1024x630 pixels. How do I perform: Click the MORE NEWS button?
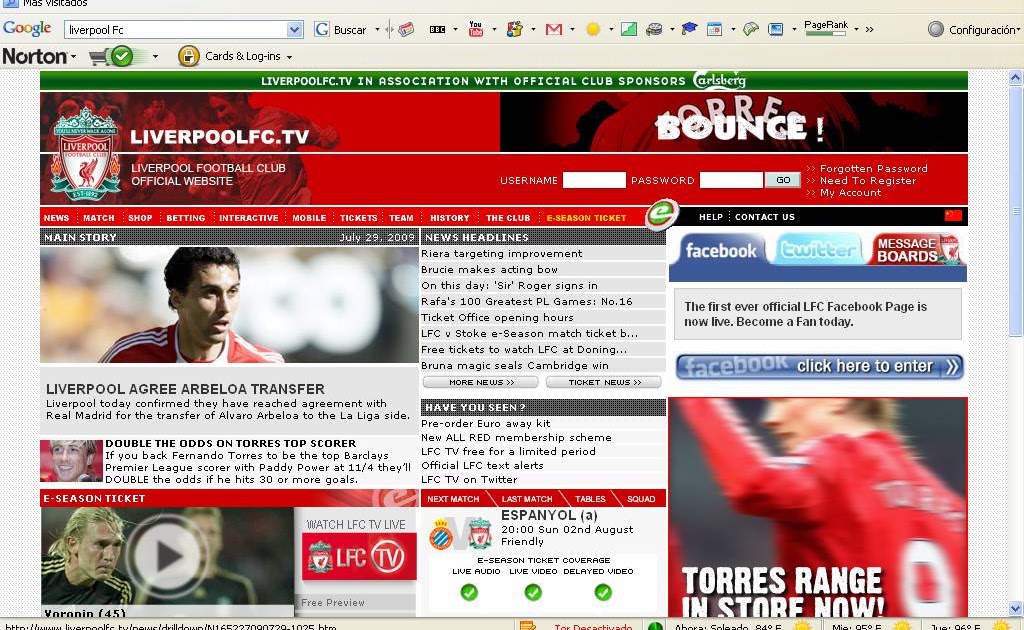(x=481, y=383)
